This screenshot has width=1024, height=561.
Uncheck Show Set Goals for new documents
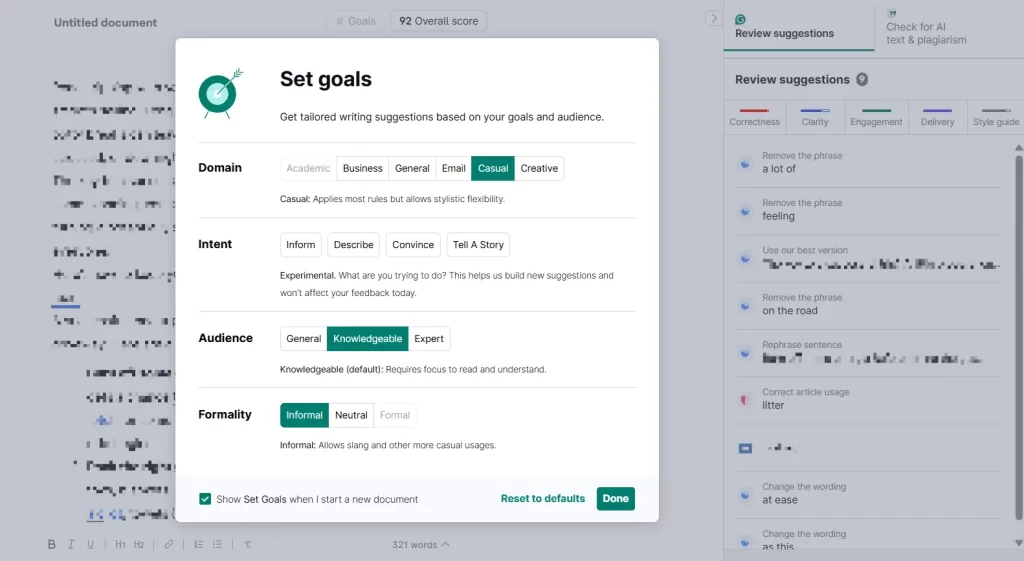tap(205, 499)
